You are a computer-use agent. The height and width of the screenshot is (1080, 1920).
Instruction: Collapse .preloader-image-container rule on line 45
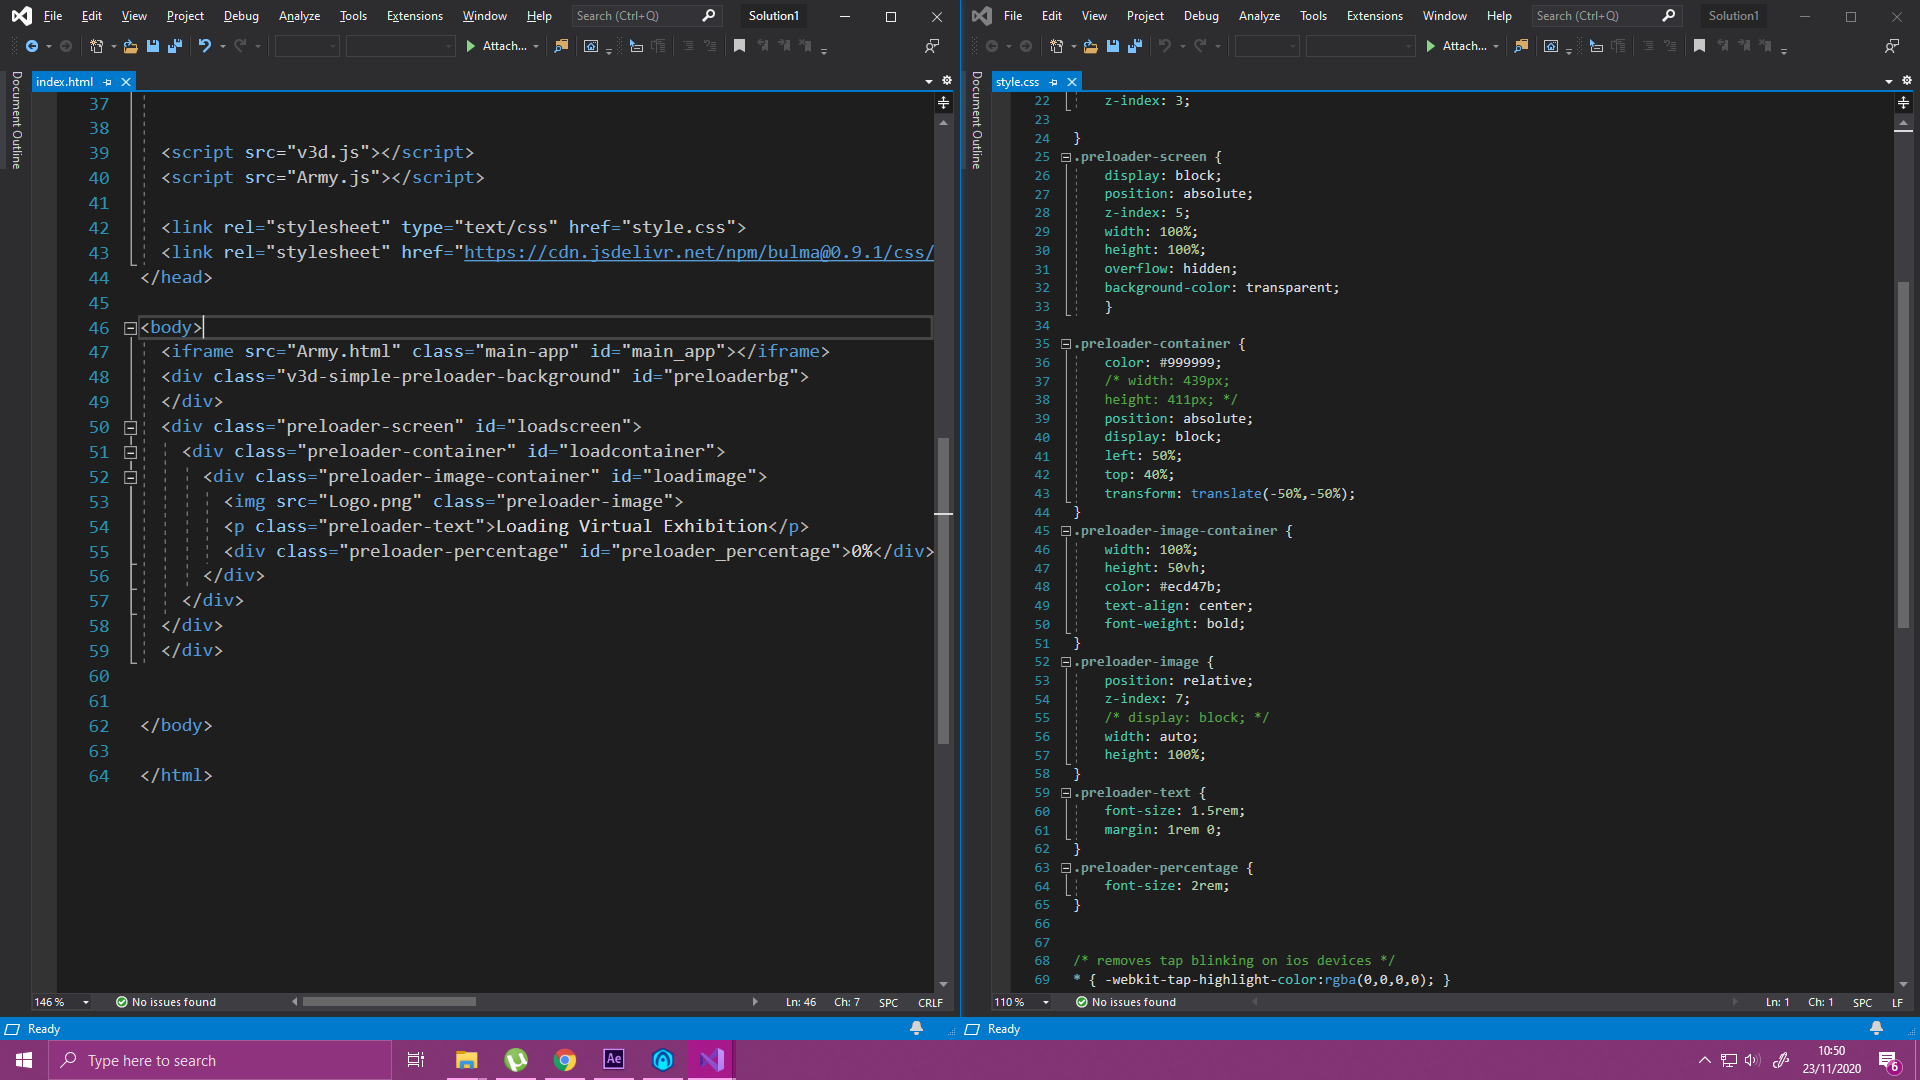(1066, 531)
